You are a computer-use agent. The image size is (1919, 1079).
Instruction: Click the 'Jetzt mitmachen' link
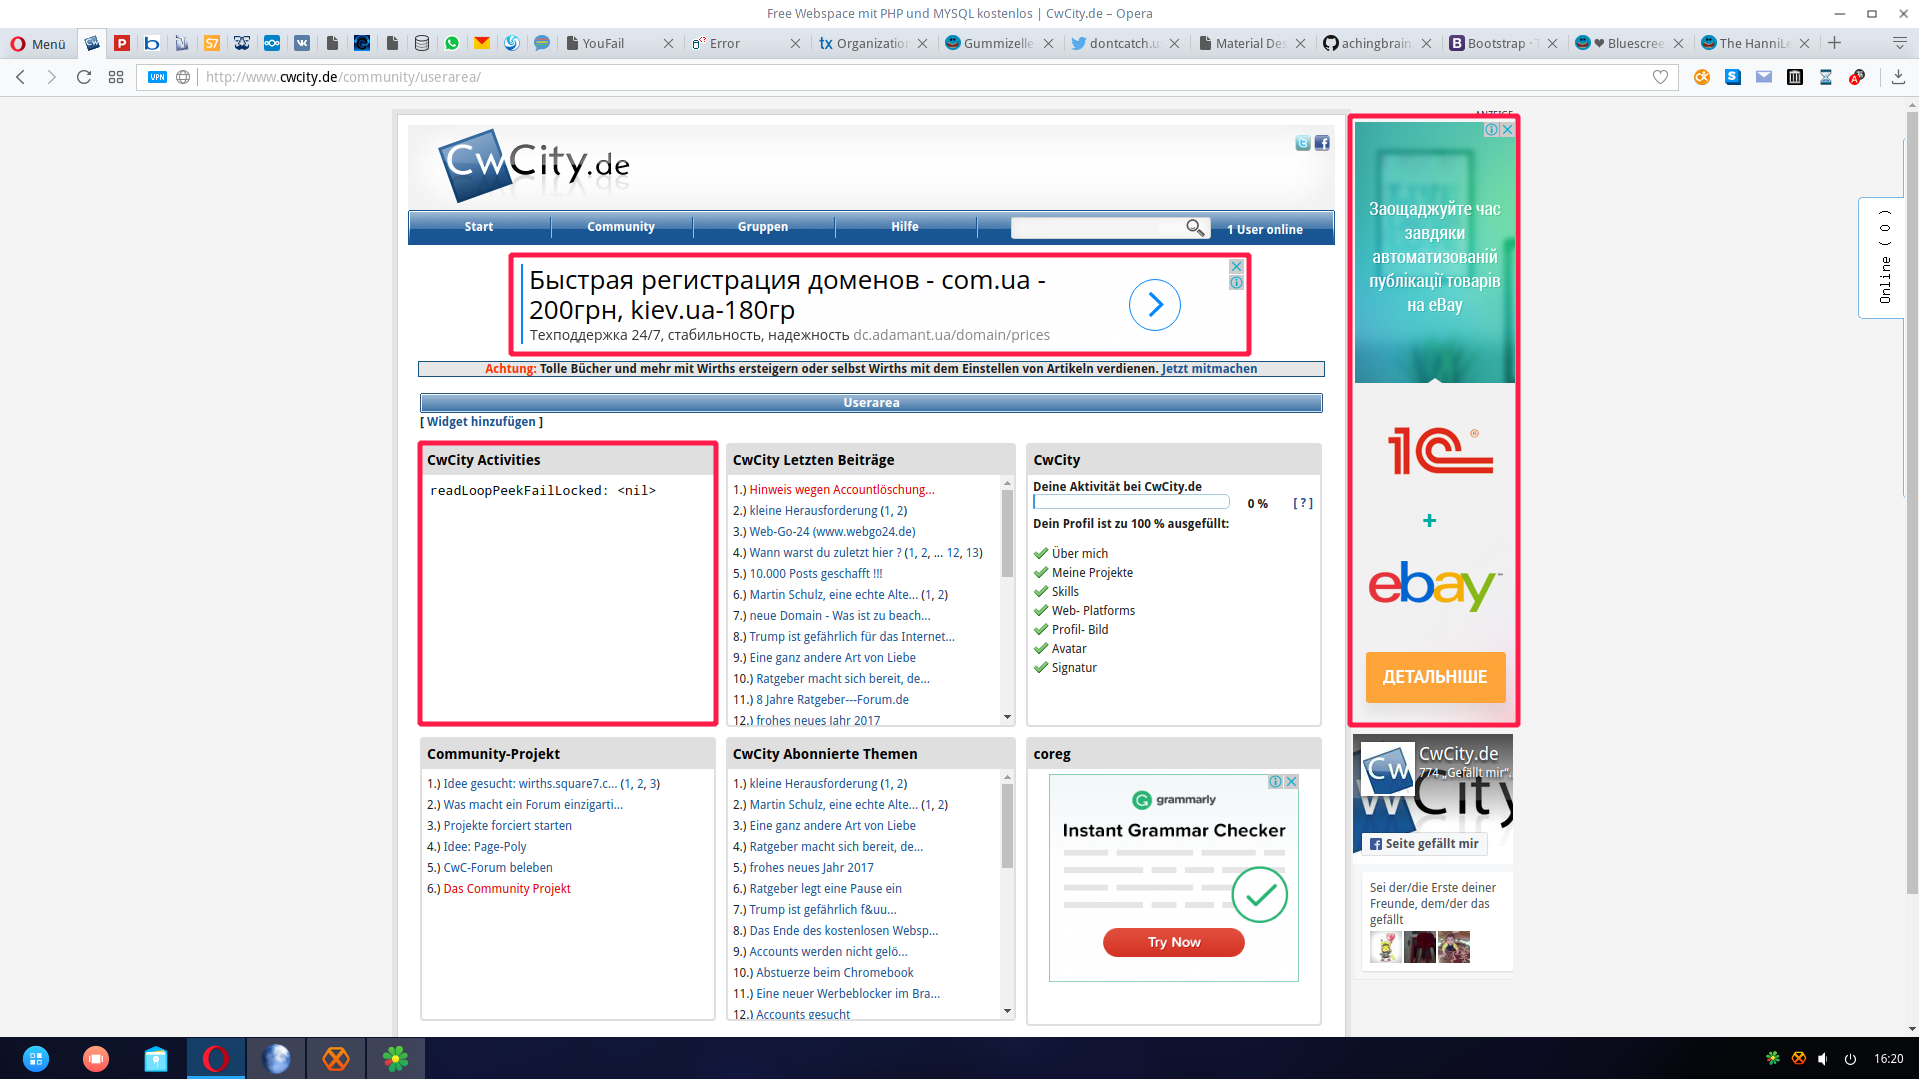(1209, 369)
